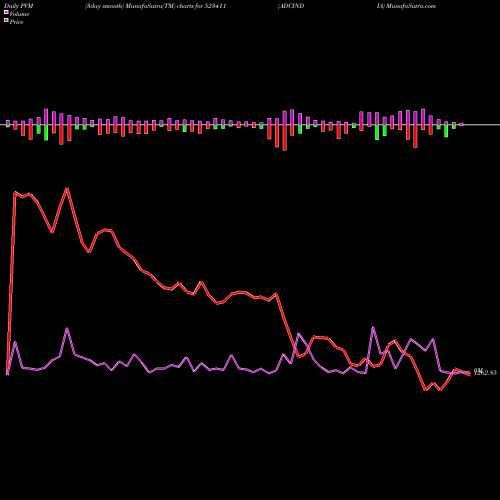
Task: Click the 3day smooth MunafaSutra chart title
Action: point(155,6)
